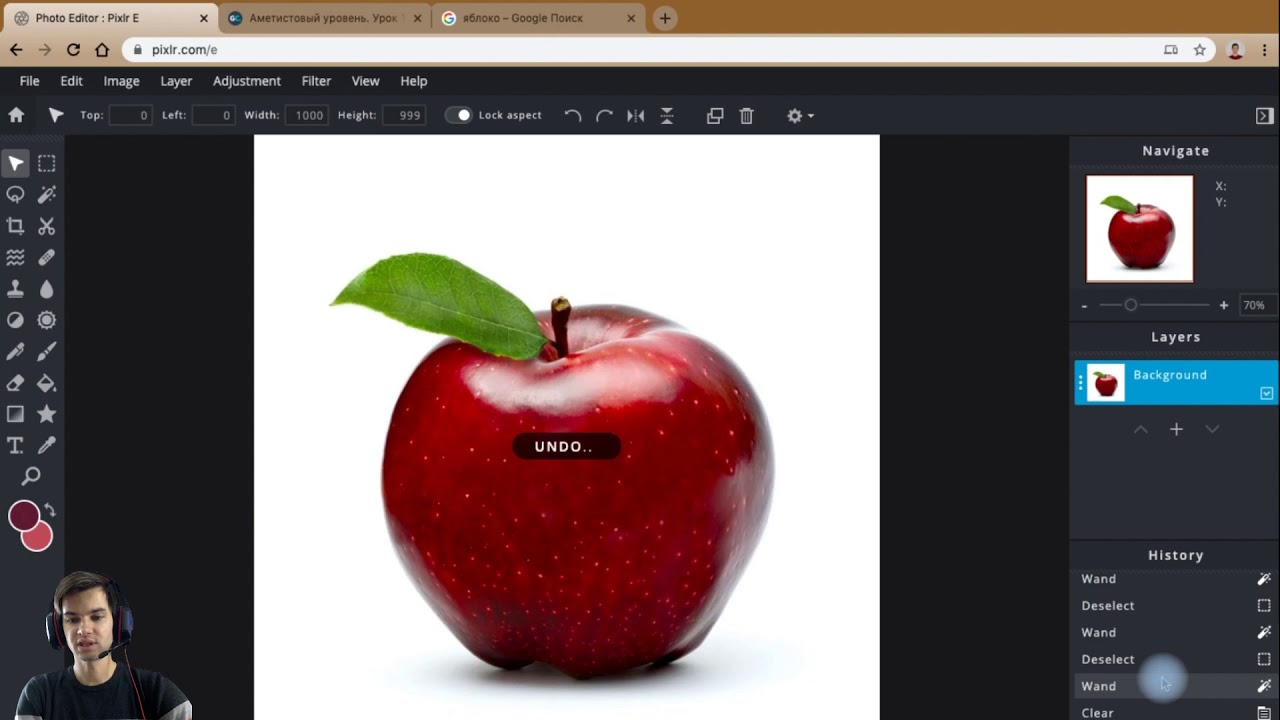The width and height of the screenshot is (1280, 720).
Task: Open the dark maroon foreground color swatch
Action: pos(23,516)
